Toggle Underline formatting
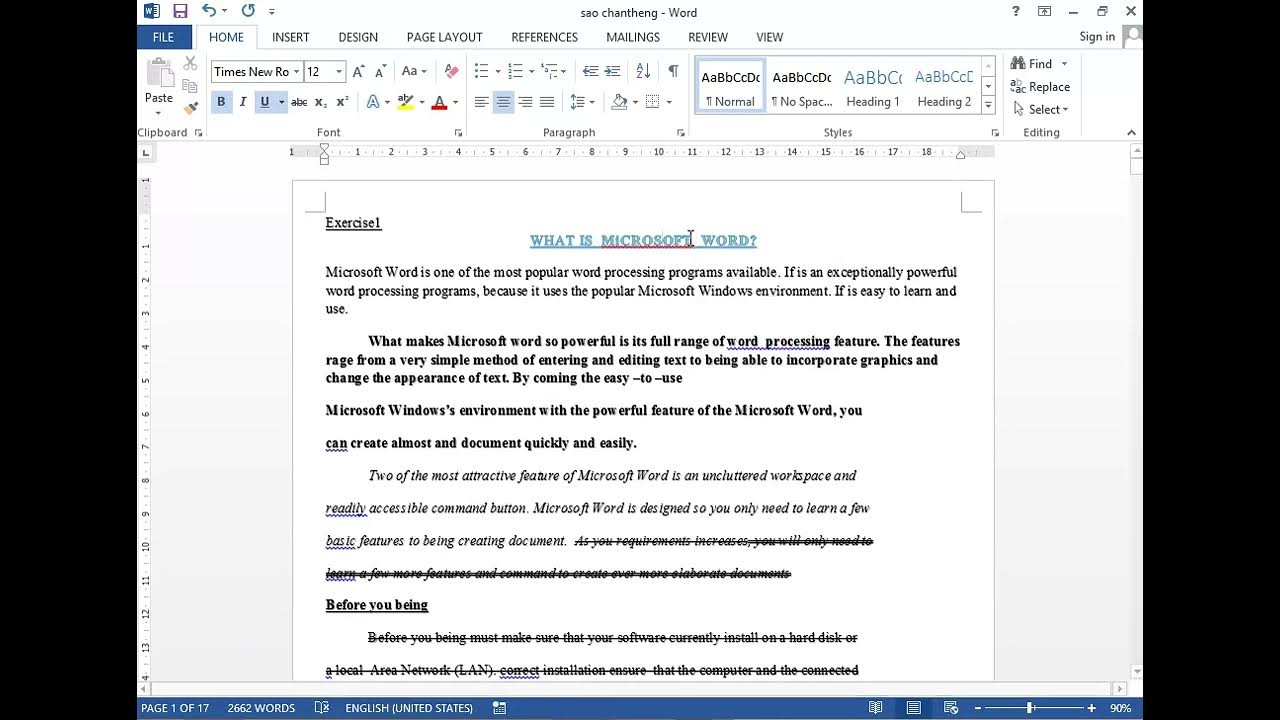 tap(265, 102)
